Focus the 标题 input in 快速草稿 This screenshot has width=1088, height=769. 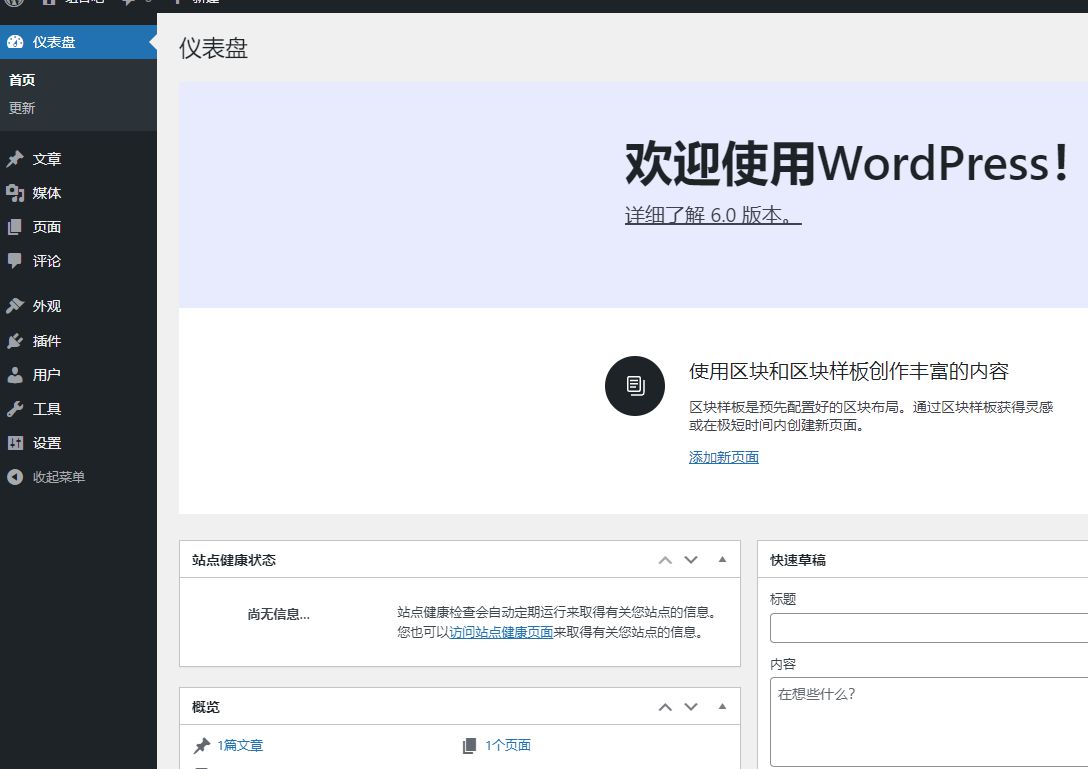[929, 628]
